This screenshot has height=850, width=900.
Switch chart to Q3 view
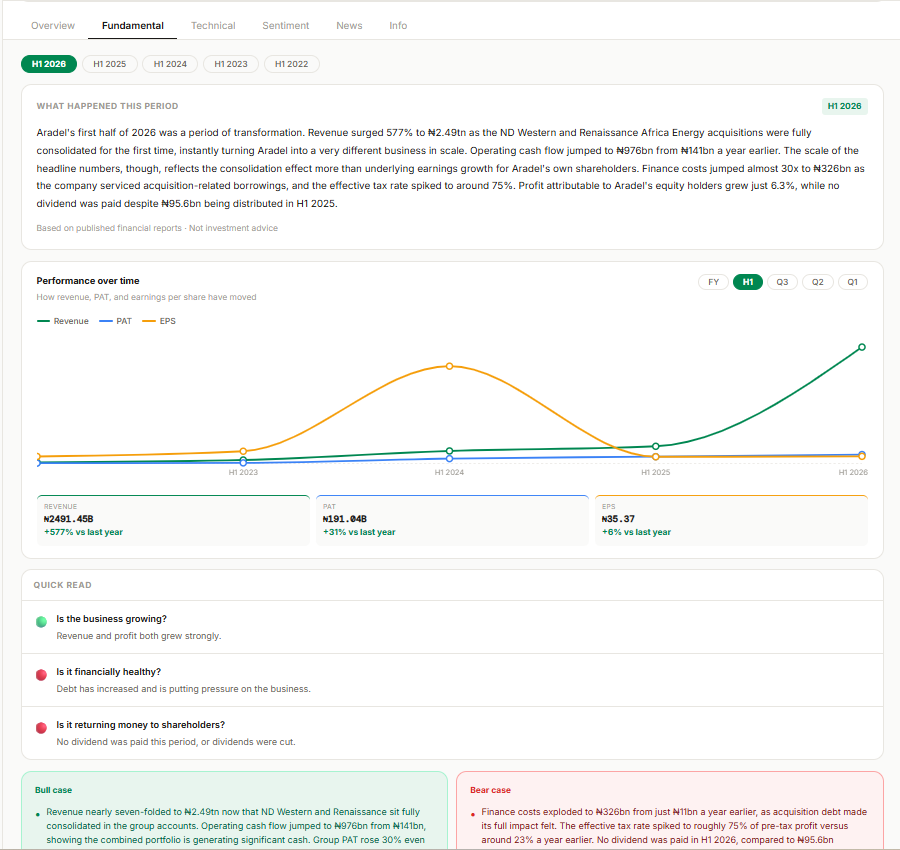pos(782,282)
